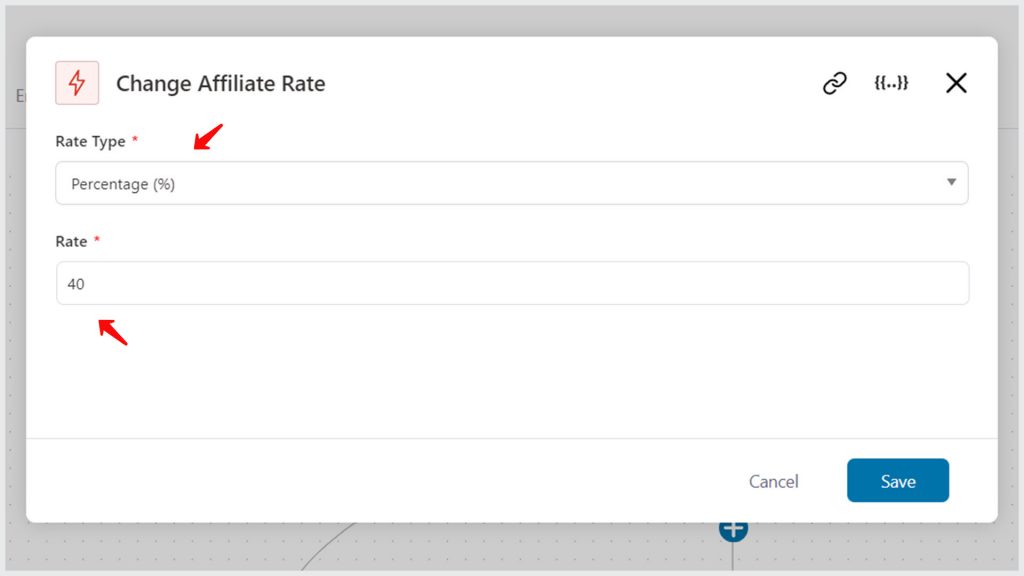Focus the Rate field containing 40

512,283
